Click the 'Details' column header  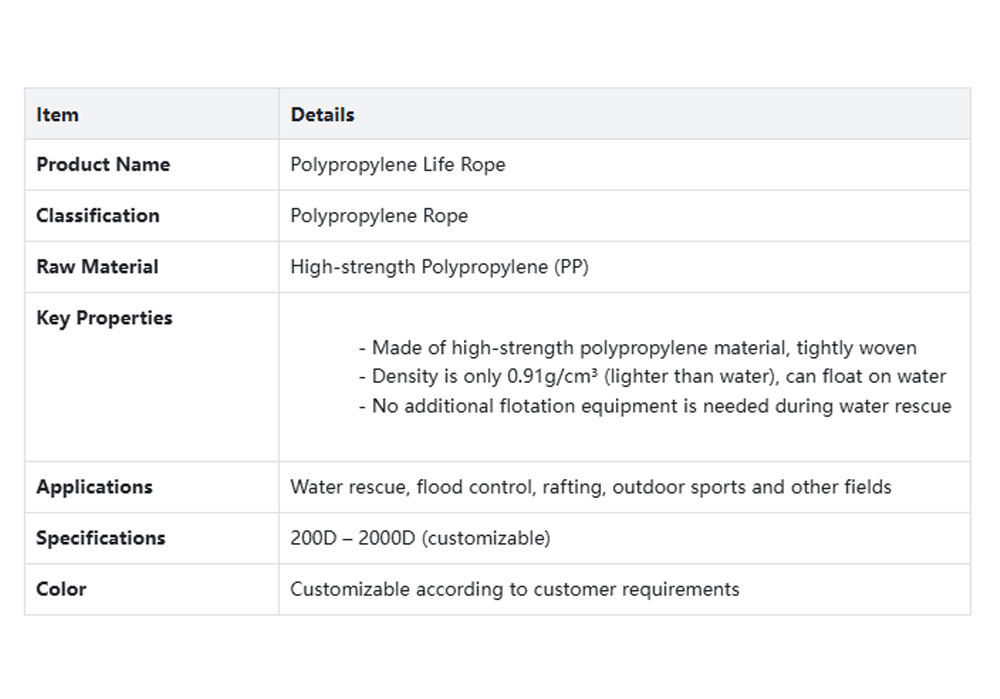tap(322, 114)
